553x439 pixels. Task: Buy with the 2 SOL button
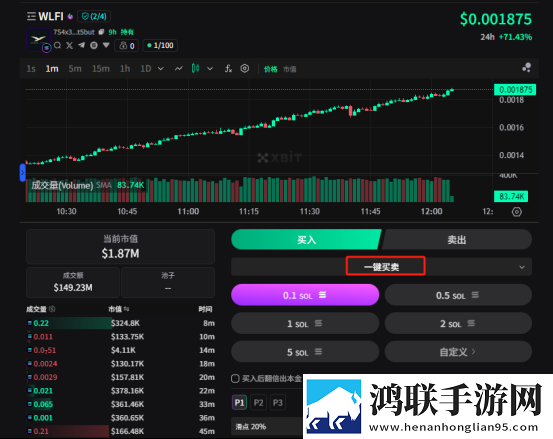[x=458, y=323]
